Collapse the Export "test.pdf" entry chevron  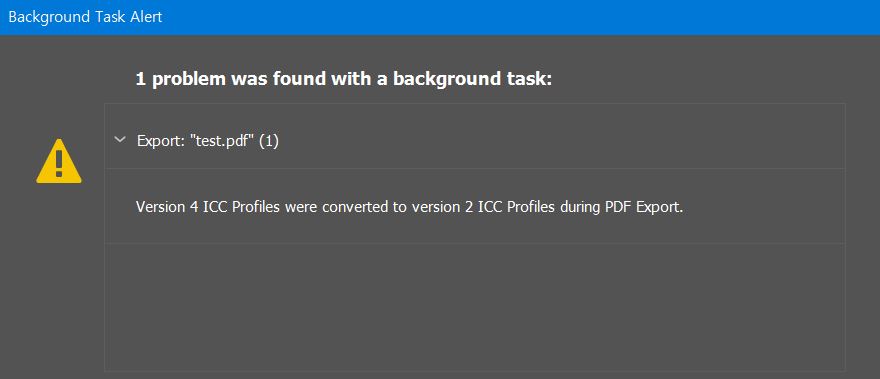coord(119,140)
